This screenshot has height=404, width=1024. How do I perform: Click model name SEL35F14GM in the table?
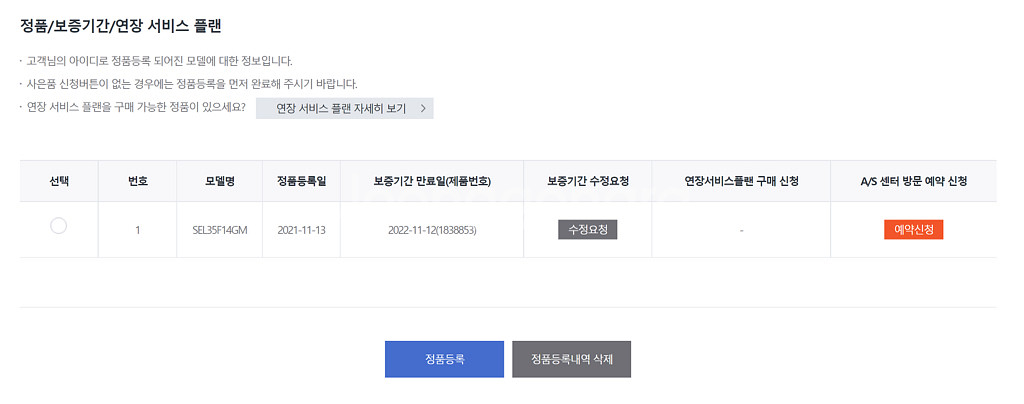coord(220,230)
